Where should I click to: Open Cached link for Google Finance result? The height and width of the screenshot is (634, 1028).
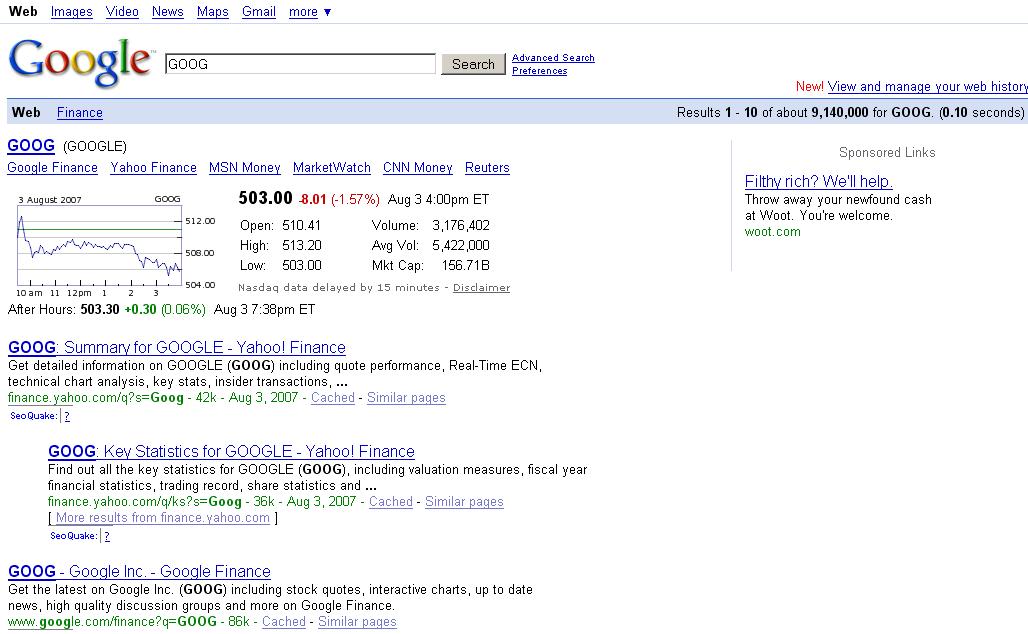(284, 622)
